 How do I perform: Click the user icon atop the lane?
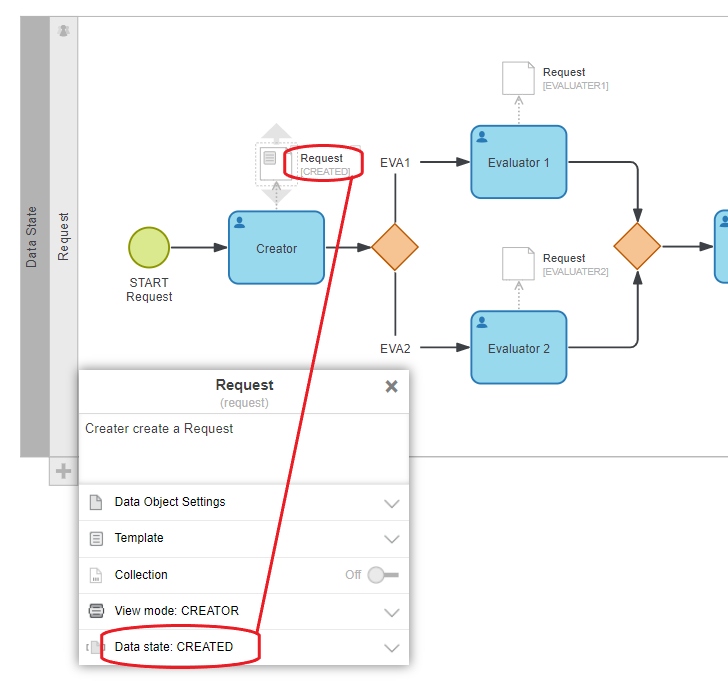64,31
